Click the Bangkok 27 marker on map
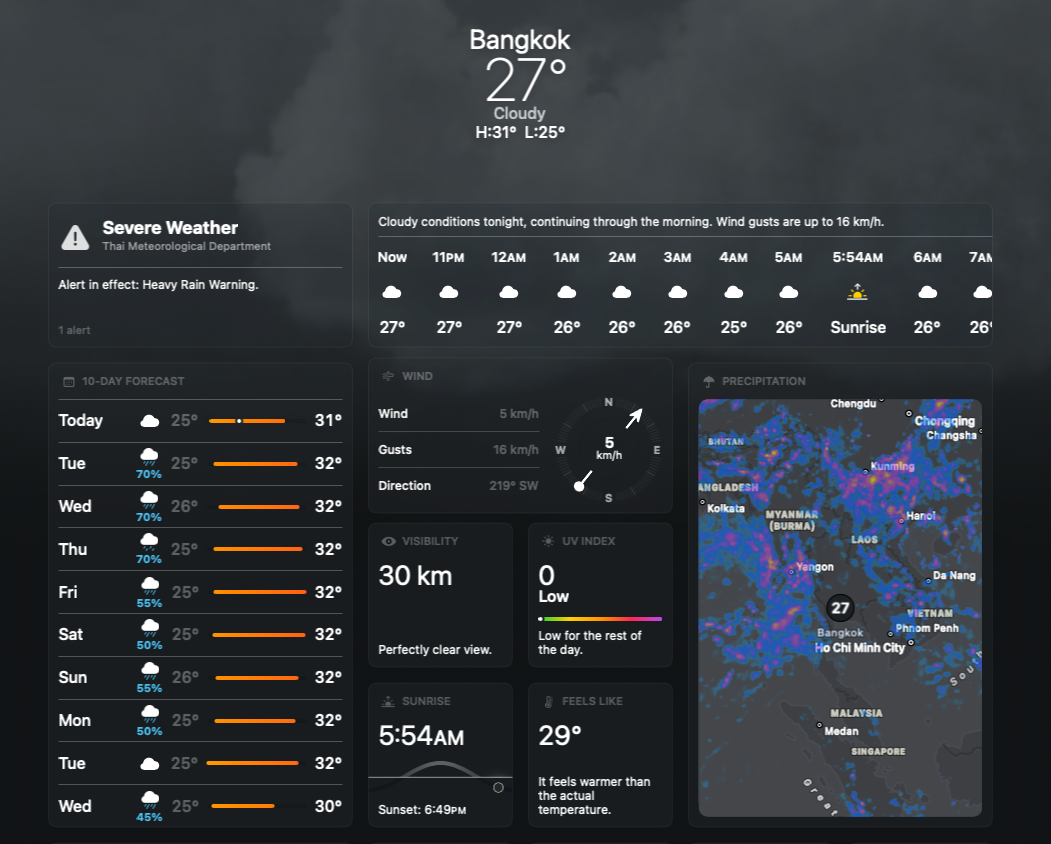 coord(840,608)
